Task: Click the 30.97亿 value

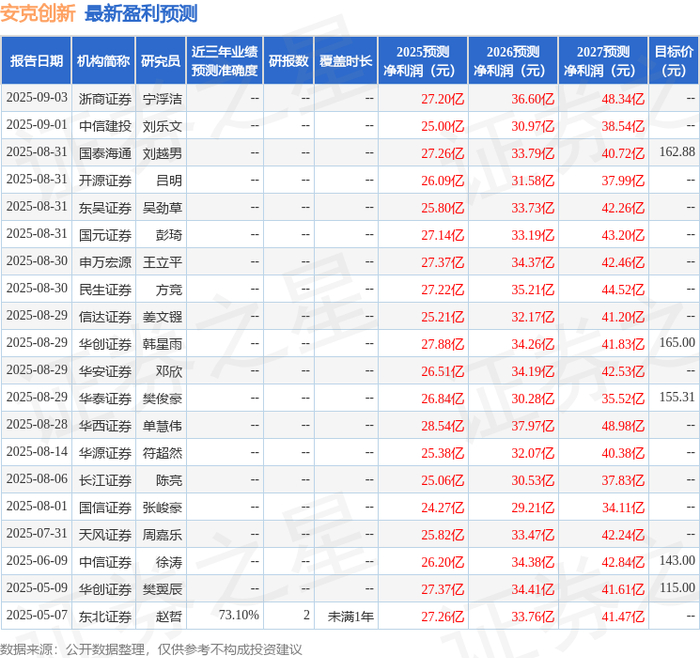Action: [x=533, y=126]
